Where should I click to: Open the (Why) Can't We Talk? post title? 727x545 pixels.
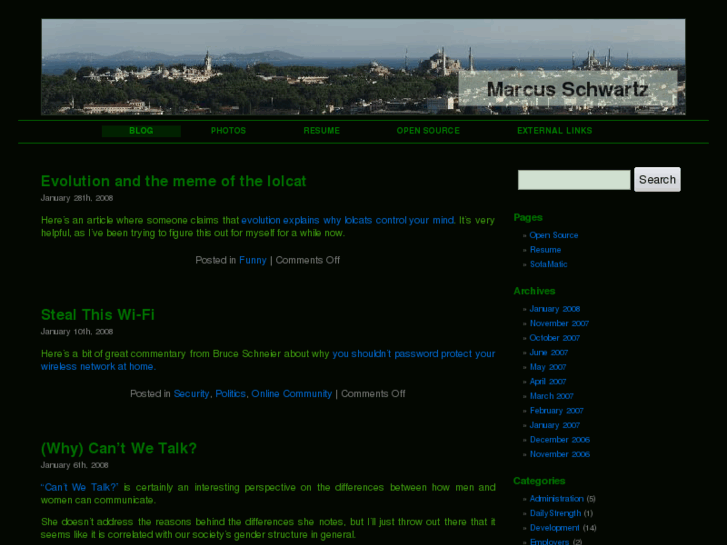[x=119, y=448]
